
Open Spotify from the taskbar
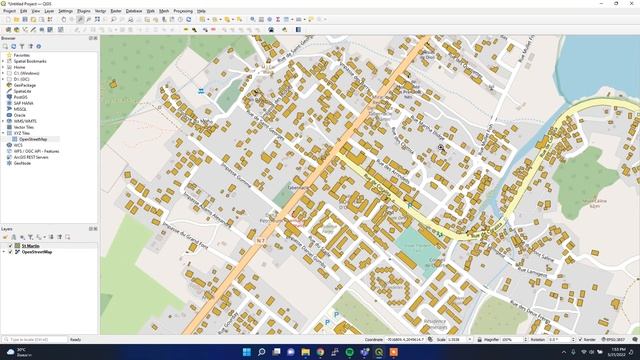tap(349, 352)
